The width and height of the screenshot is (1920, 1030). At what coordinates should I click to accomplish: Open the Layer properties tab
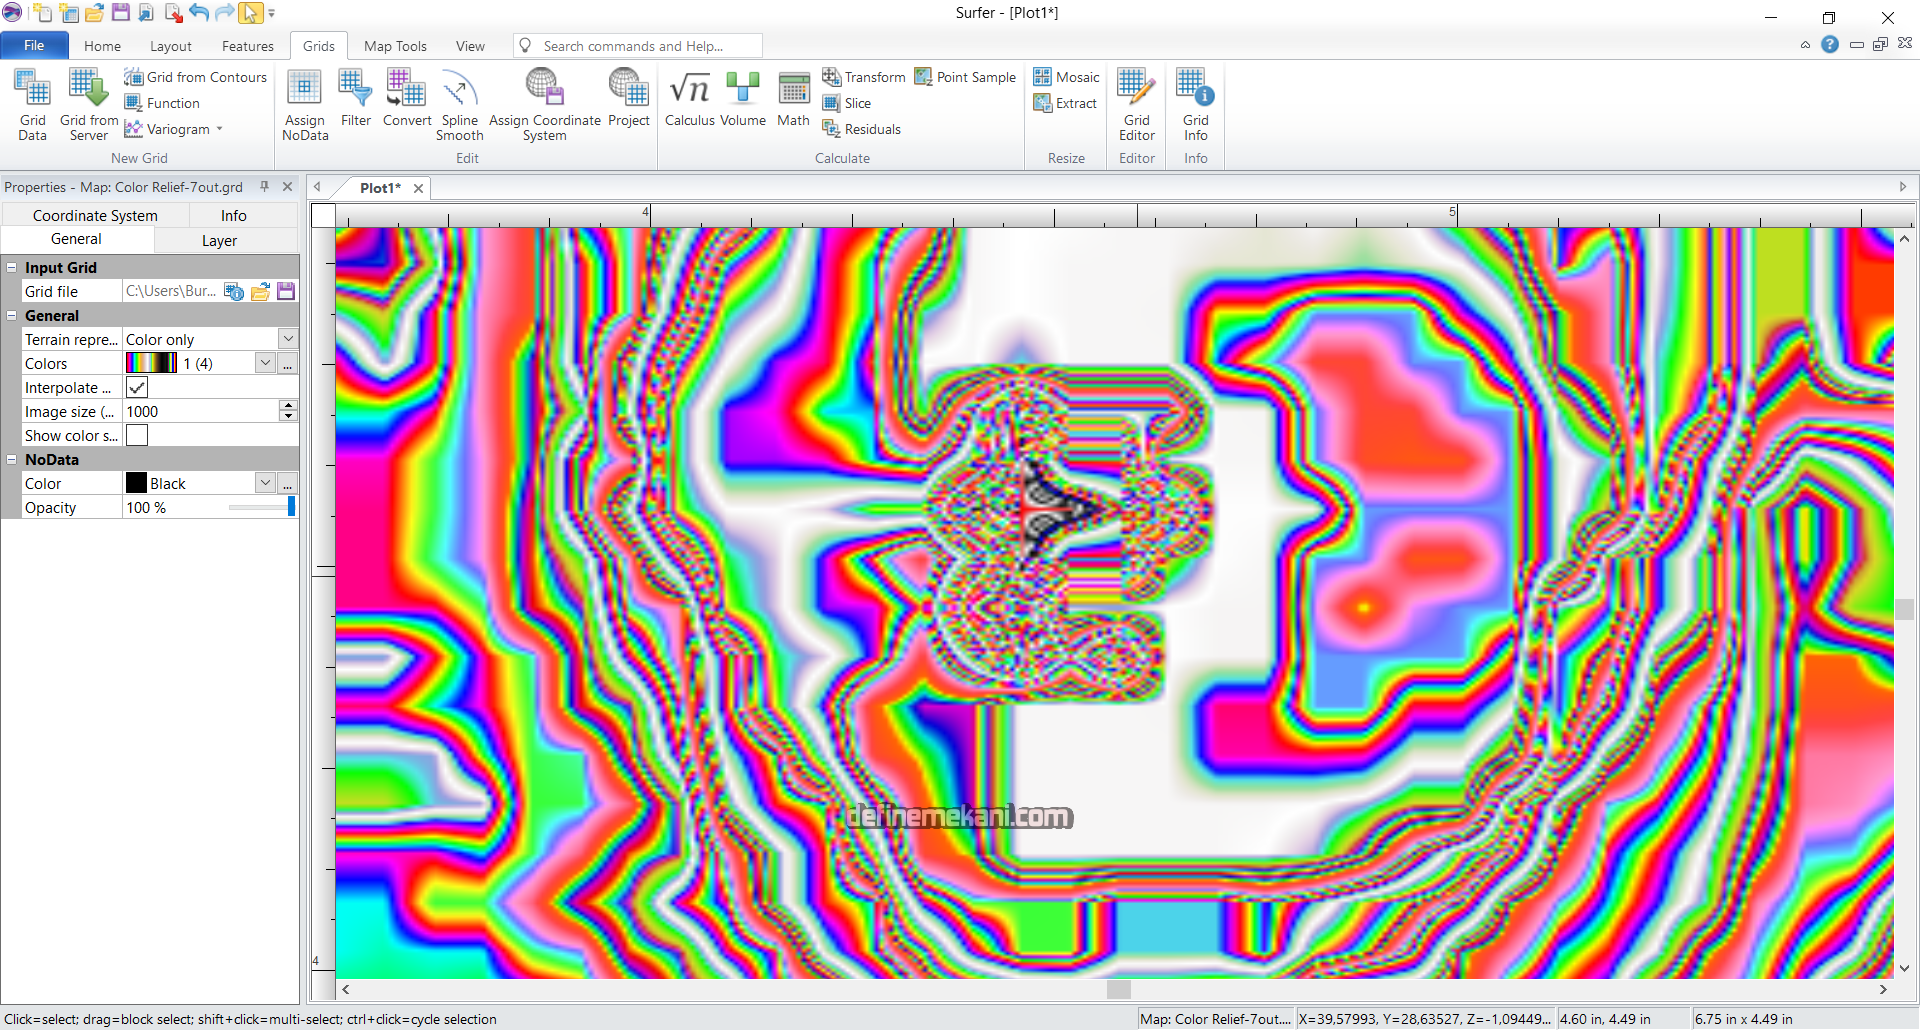[219, 241]
